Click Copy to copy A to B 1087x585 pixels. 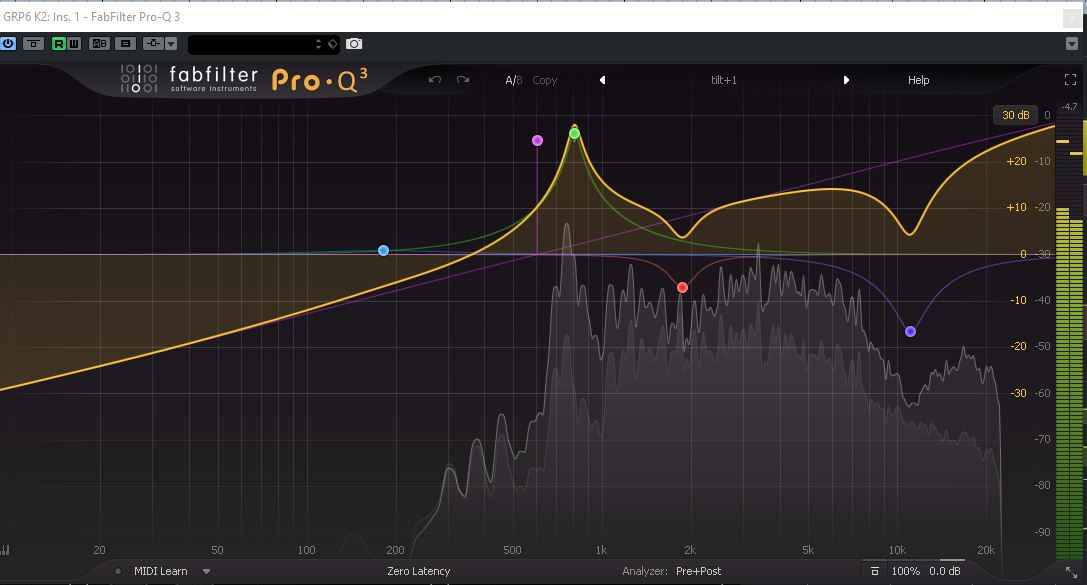[x=545, y=80]
